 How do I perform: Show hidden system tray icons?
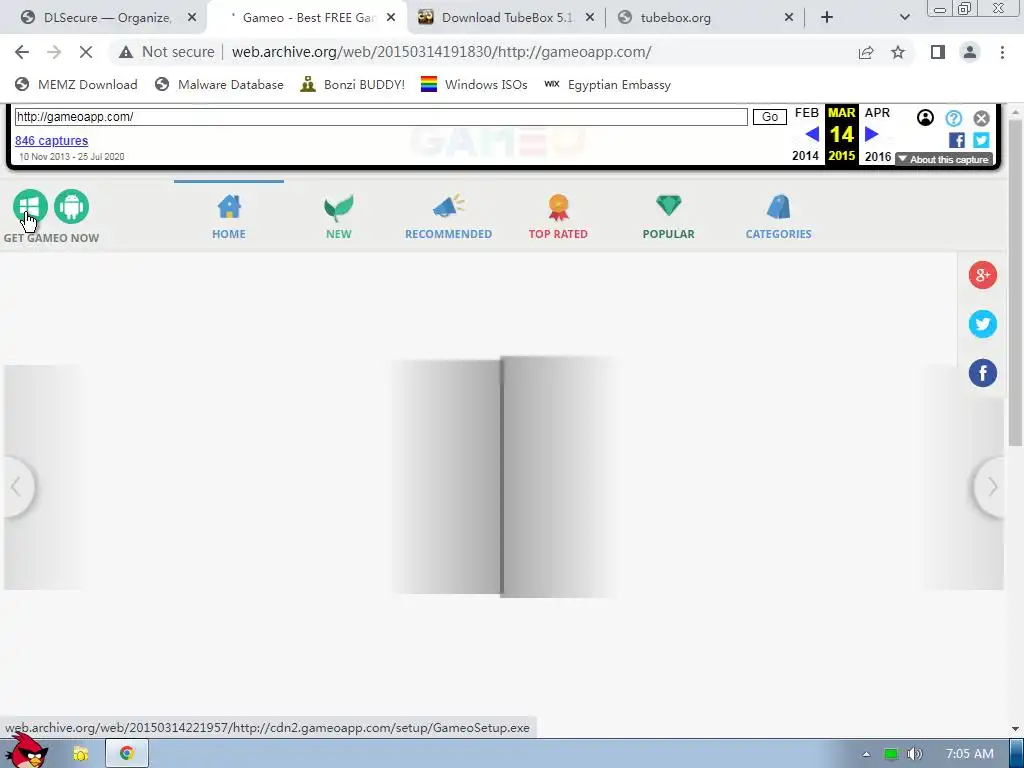coord(866,754)
